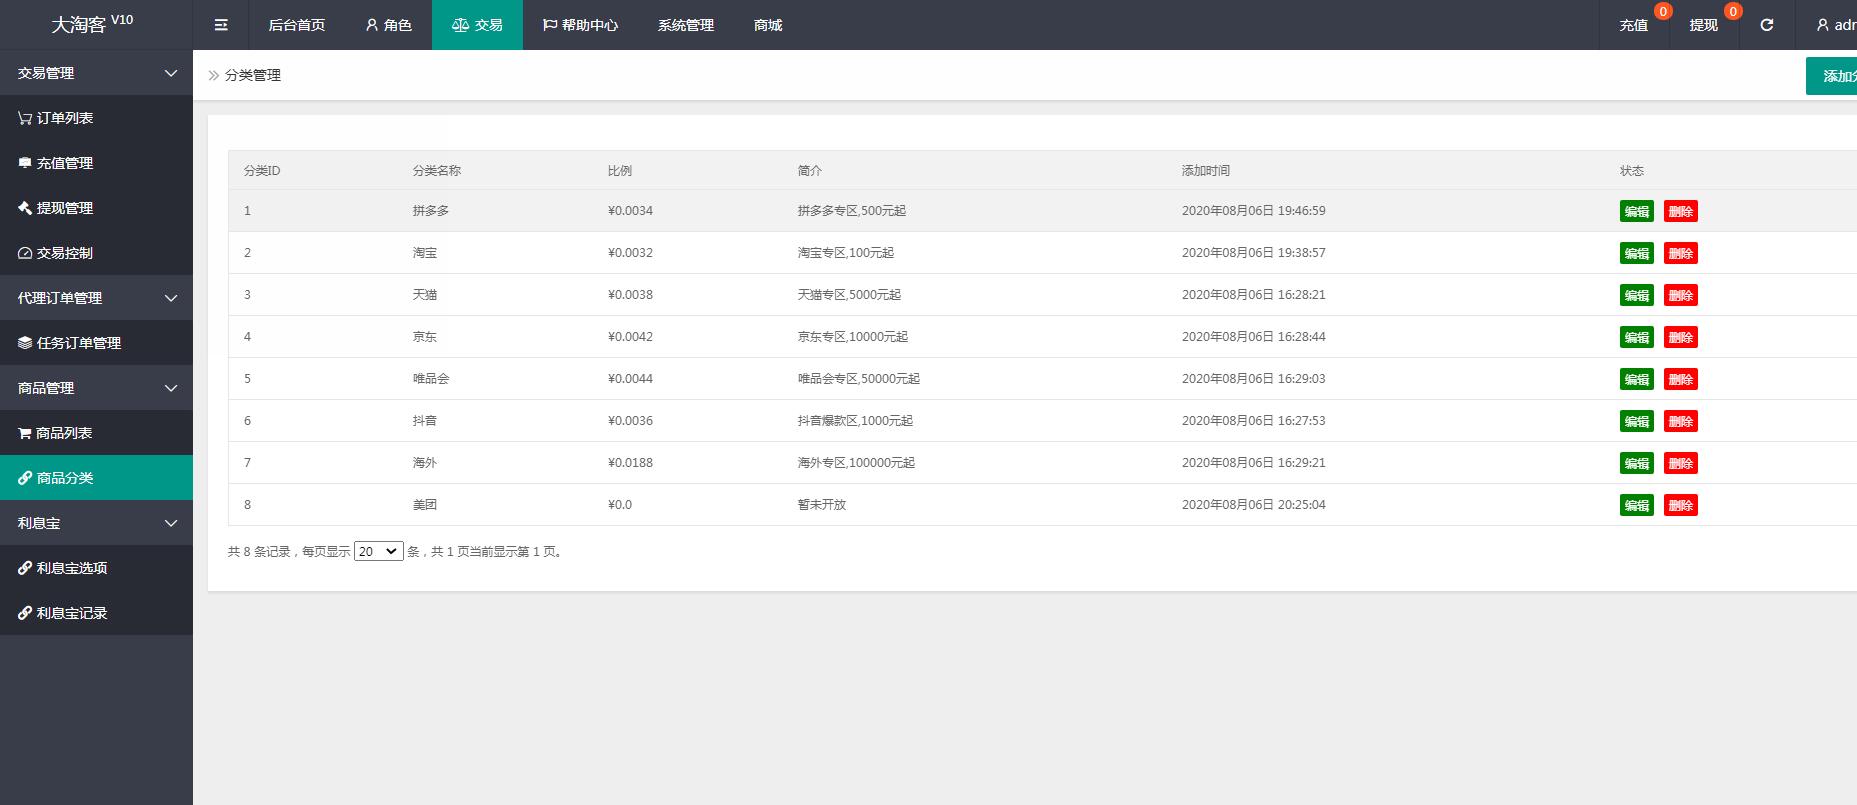Open 任务订单管理 in the sidebar
This screenshot has width=1857, height=805.
pyautogui.click(x=78, y=343)
